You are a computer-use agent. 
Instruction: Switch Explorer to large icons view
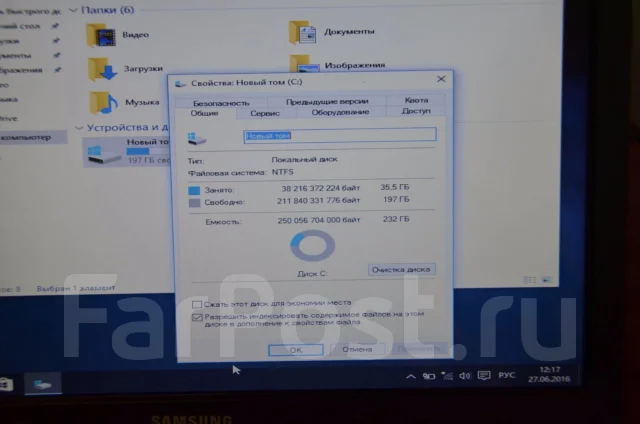click(x=547, y=280)
